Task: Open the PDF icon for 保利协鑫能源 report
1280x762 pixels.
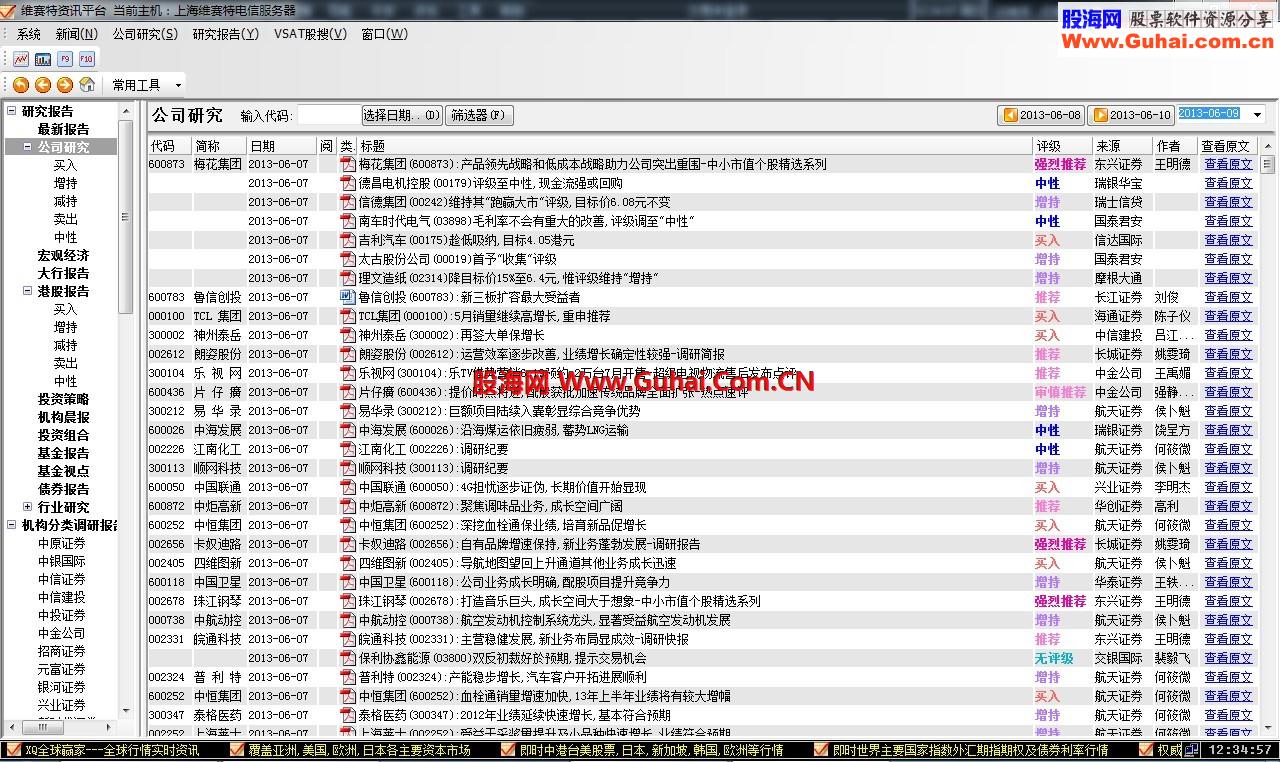Action: pos(347,658)
